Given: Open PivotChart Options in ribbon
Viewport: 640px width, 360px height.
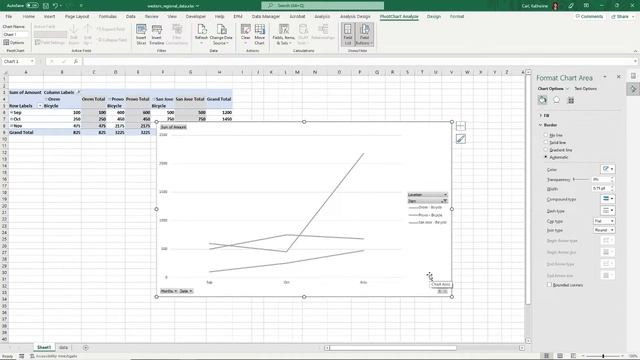Looking at the screenshot, I should coord(14,42).
